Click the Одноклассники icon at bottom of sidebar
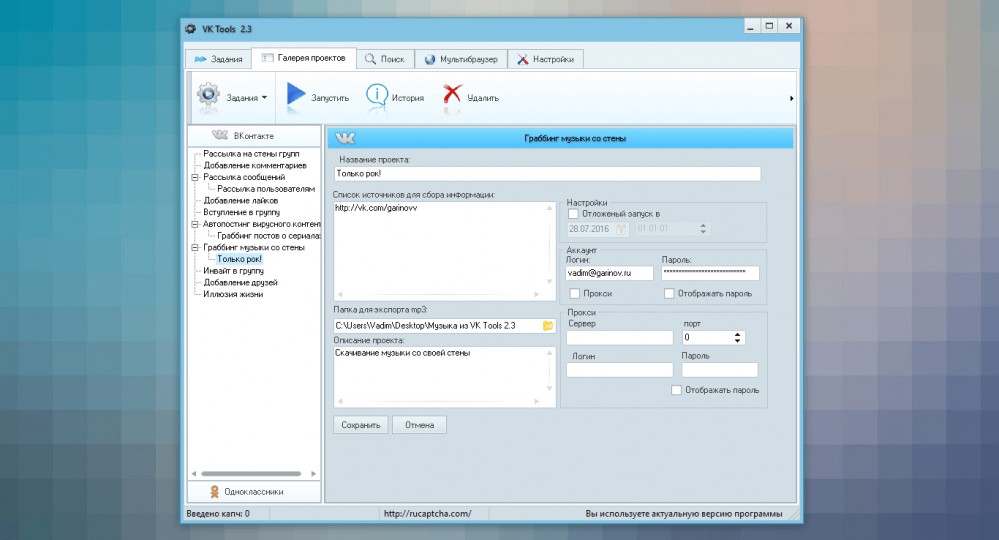The height and width of the screenshot is (540, 999). pos(215,492)
